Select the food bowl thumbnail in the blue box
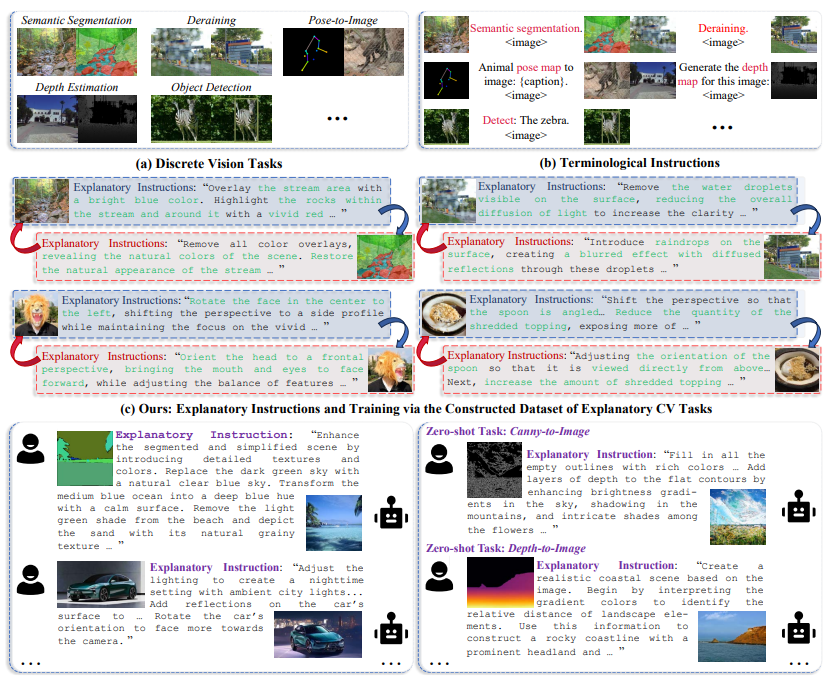Image resolution: width=832 pixels, height=677 pixels. point(444,314)
